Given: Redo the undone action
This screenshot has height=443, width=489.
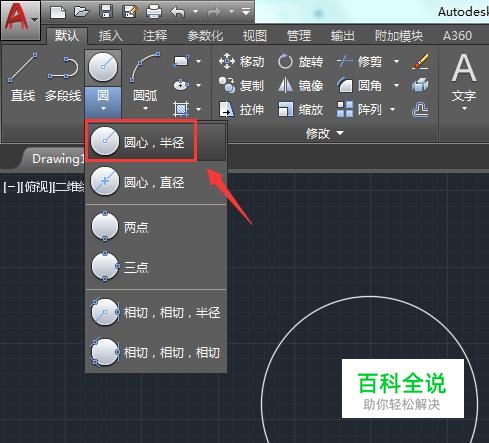Looking at the screenshot, I should pos(214,12).
